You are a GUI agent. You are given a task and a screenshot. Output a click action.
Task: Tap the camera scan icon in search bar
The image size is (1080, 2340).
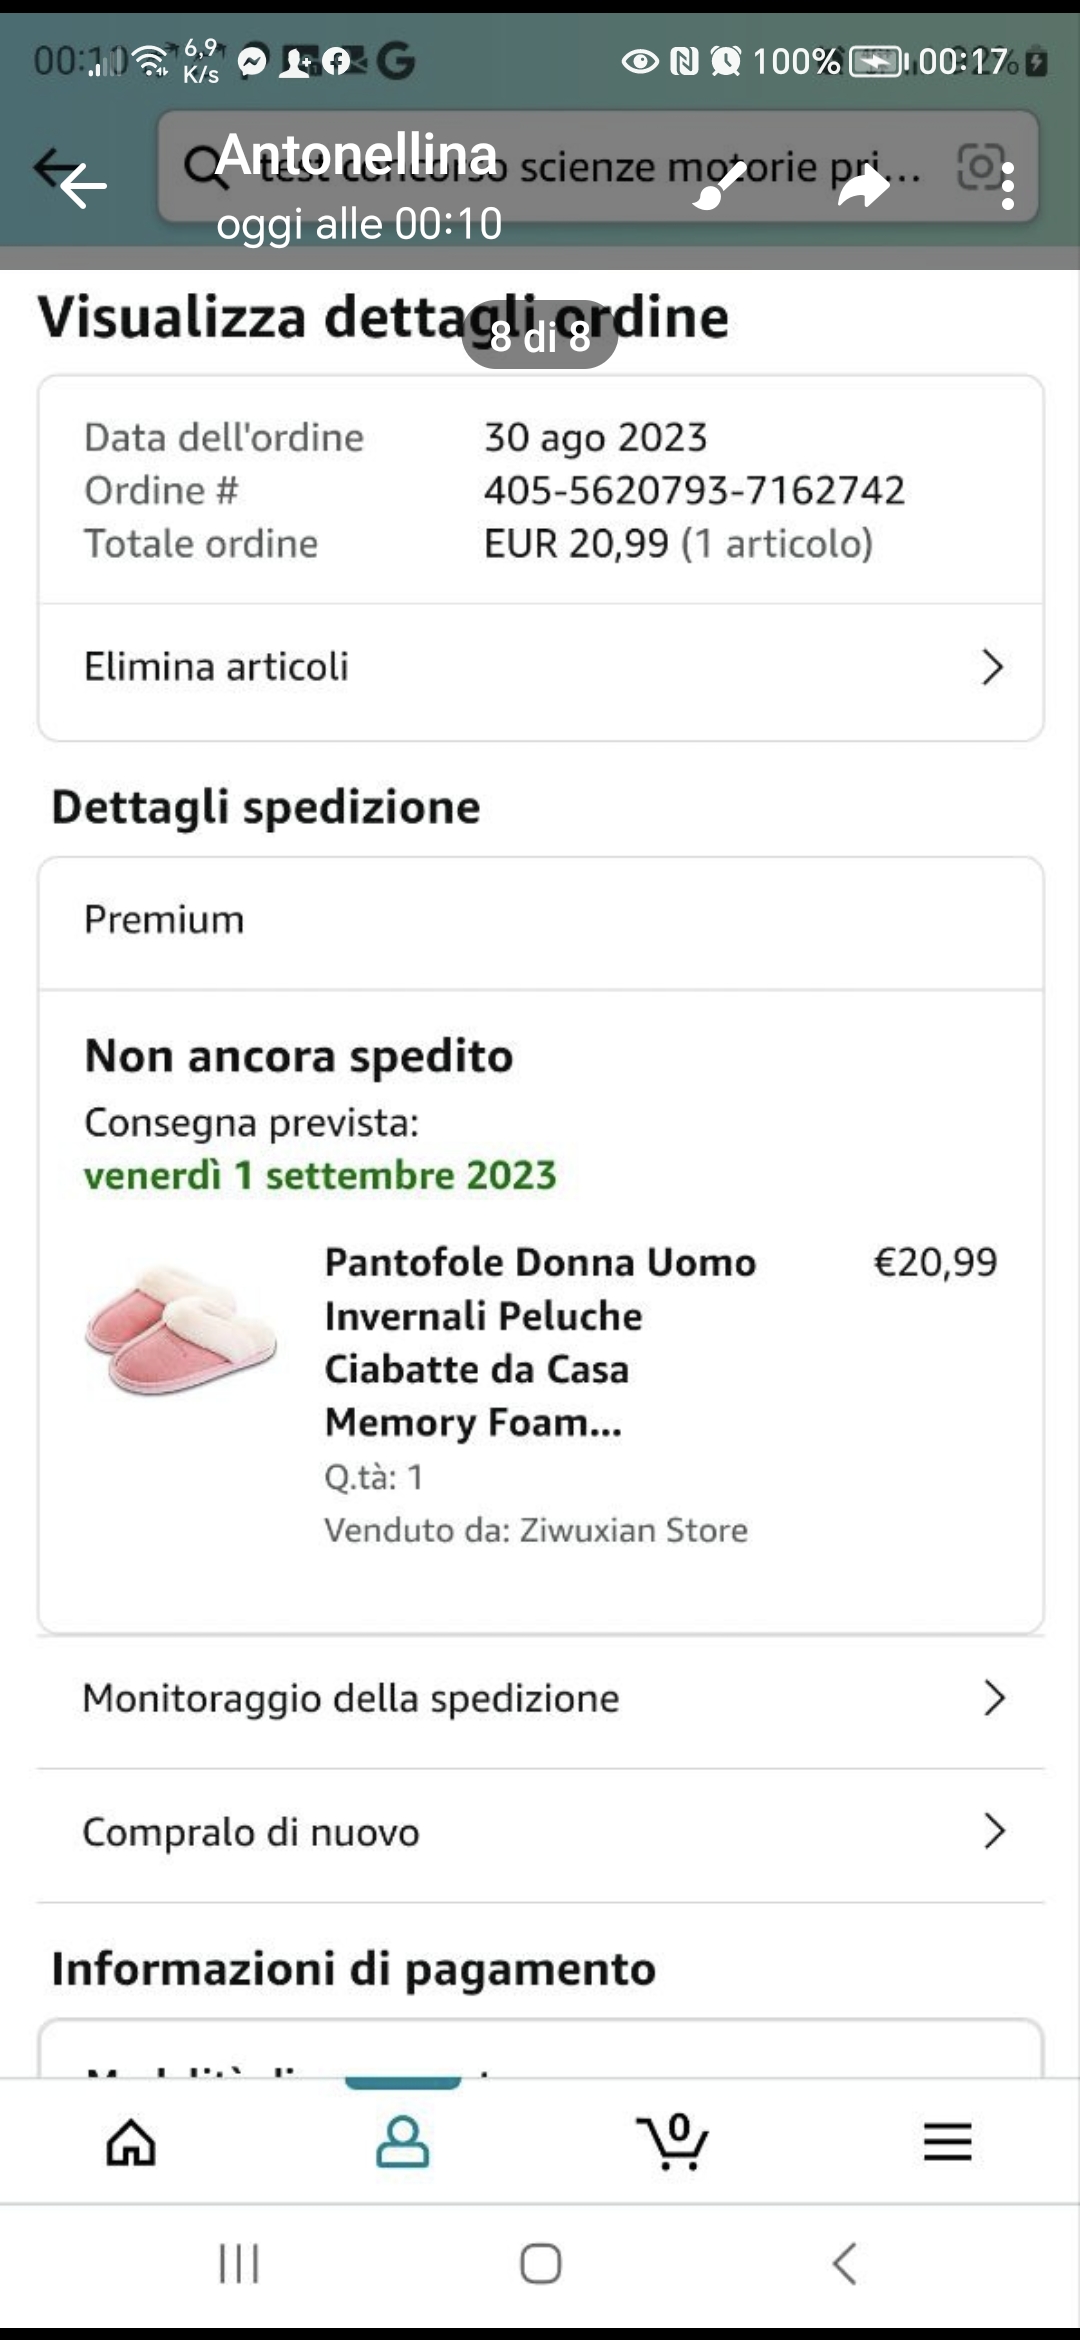pyautogui.click(x=980, y=166)
